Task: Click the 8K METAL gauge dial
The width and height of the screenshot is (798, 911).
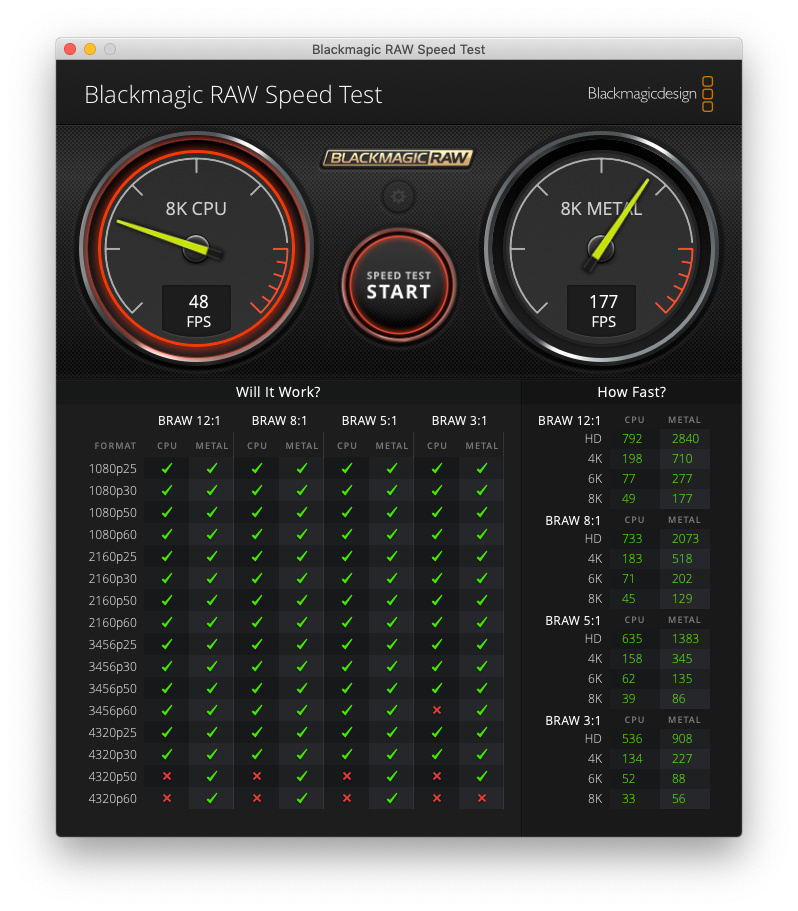Action: pyautogui.click(x=601, y=249)
